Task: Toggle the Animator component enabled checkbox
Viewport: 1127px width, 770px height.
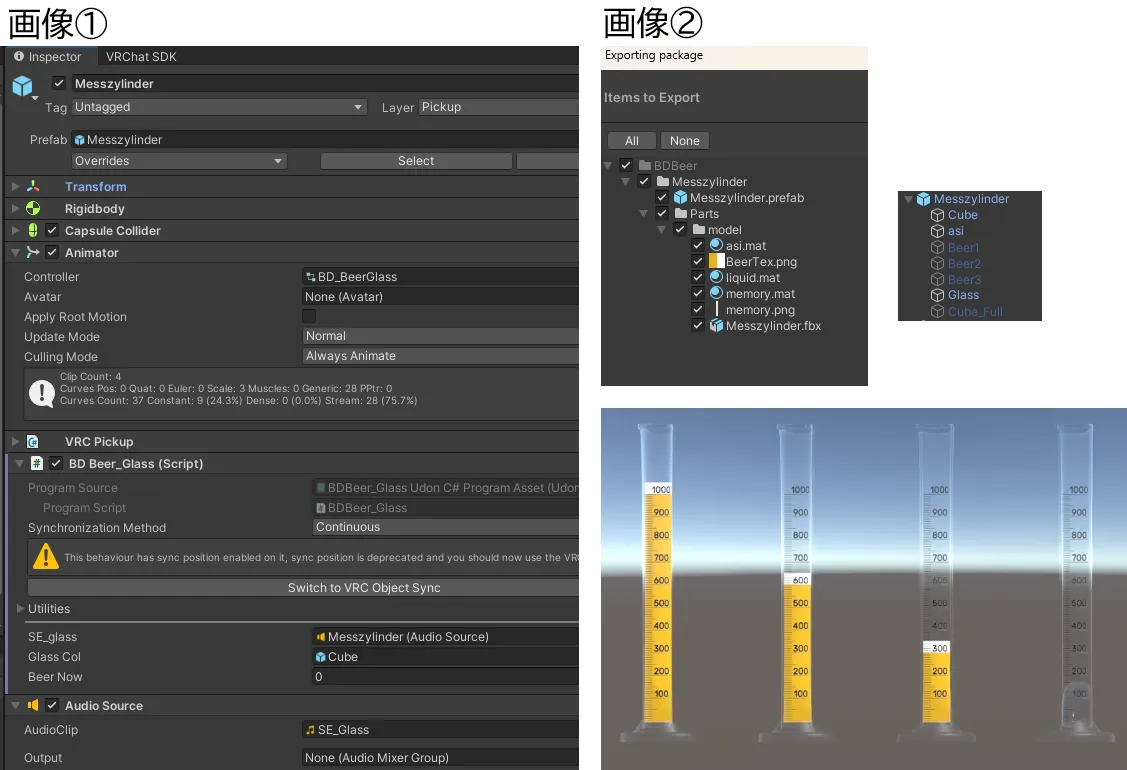Action: click(52, 253)
